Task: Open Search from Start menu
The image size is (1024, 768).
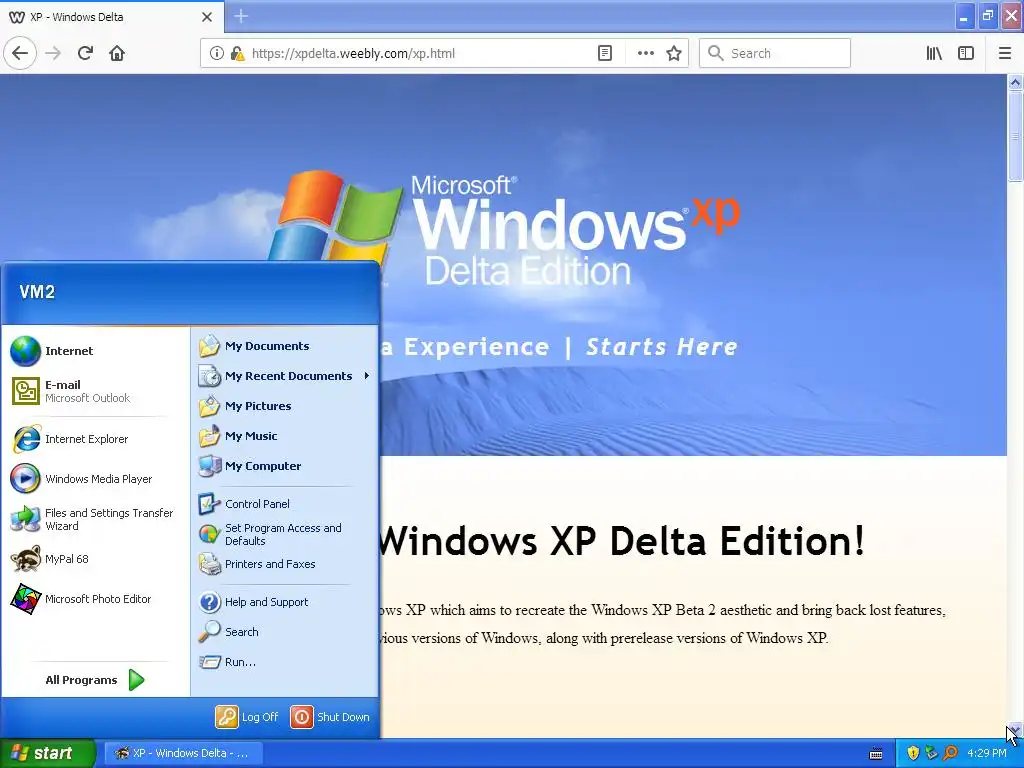Action: (x=285, y=632)
